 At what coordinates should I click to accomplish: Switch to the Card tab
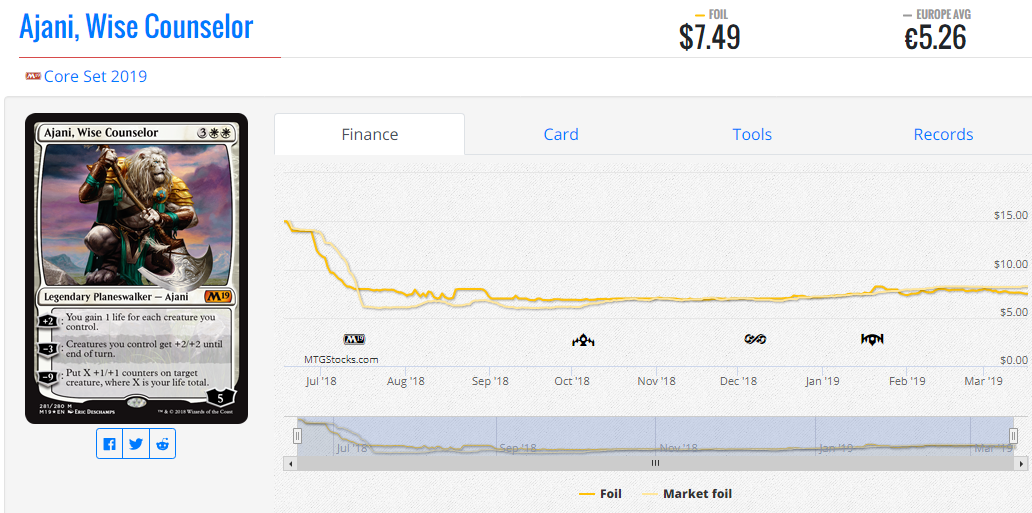click(x=561, y=134)
